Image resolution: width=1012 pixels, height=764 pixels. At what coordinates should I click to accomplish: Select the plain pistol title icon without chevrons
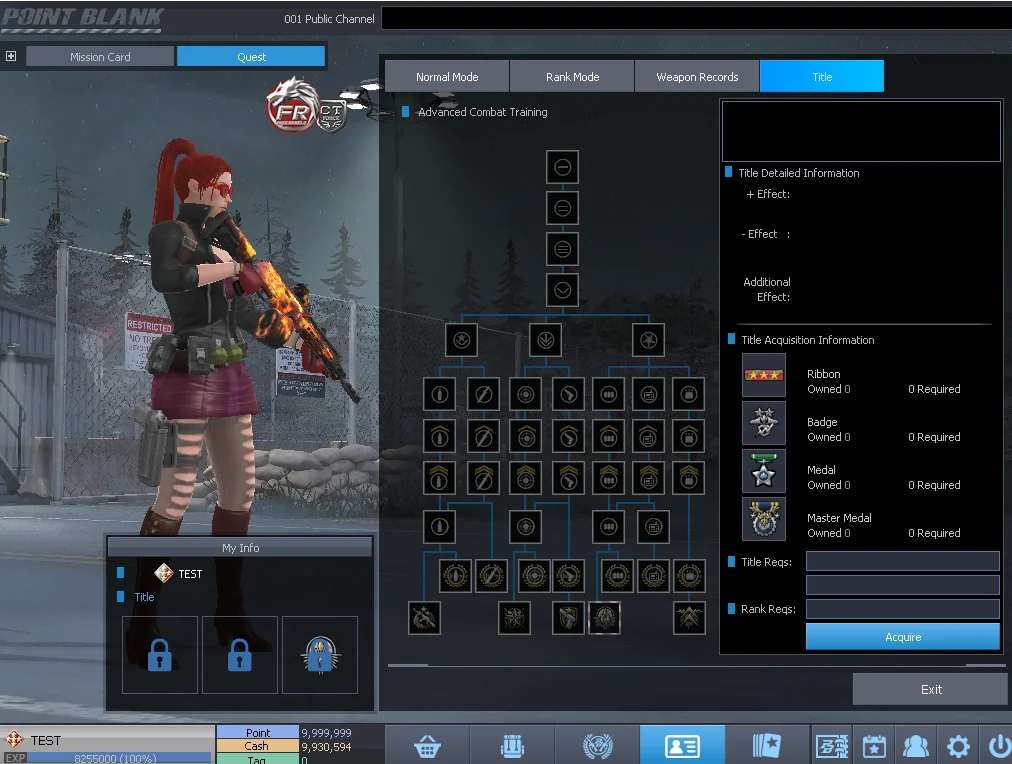tap(569, 394)
